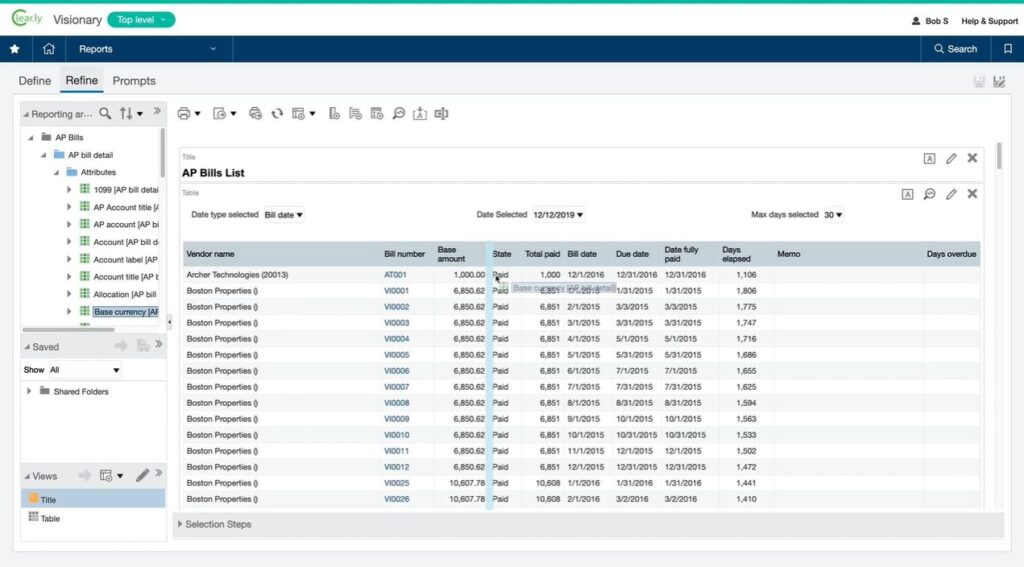Select the Allocation attribute in tree
Screen dimensions: 1024x567
click(124, 294)
